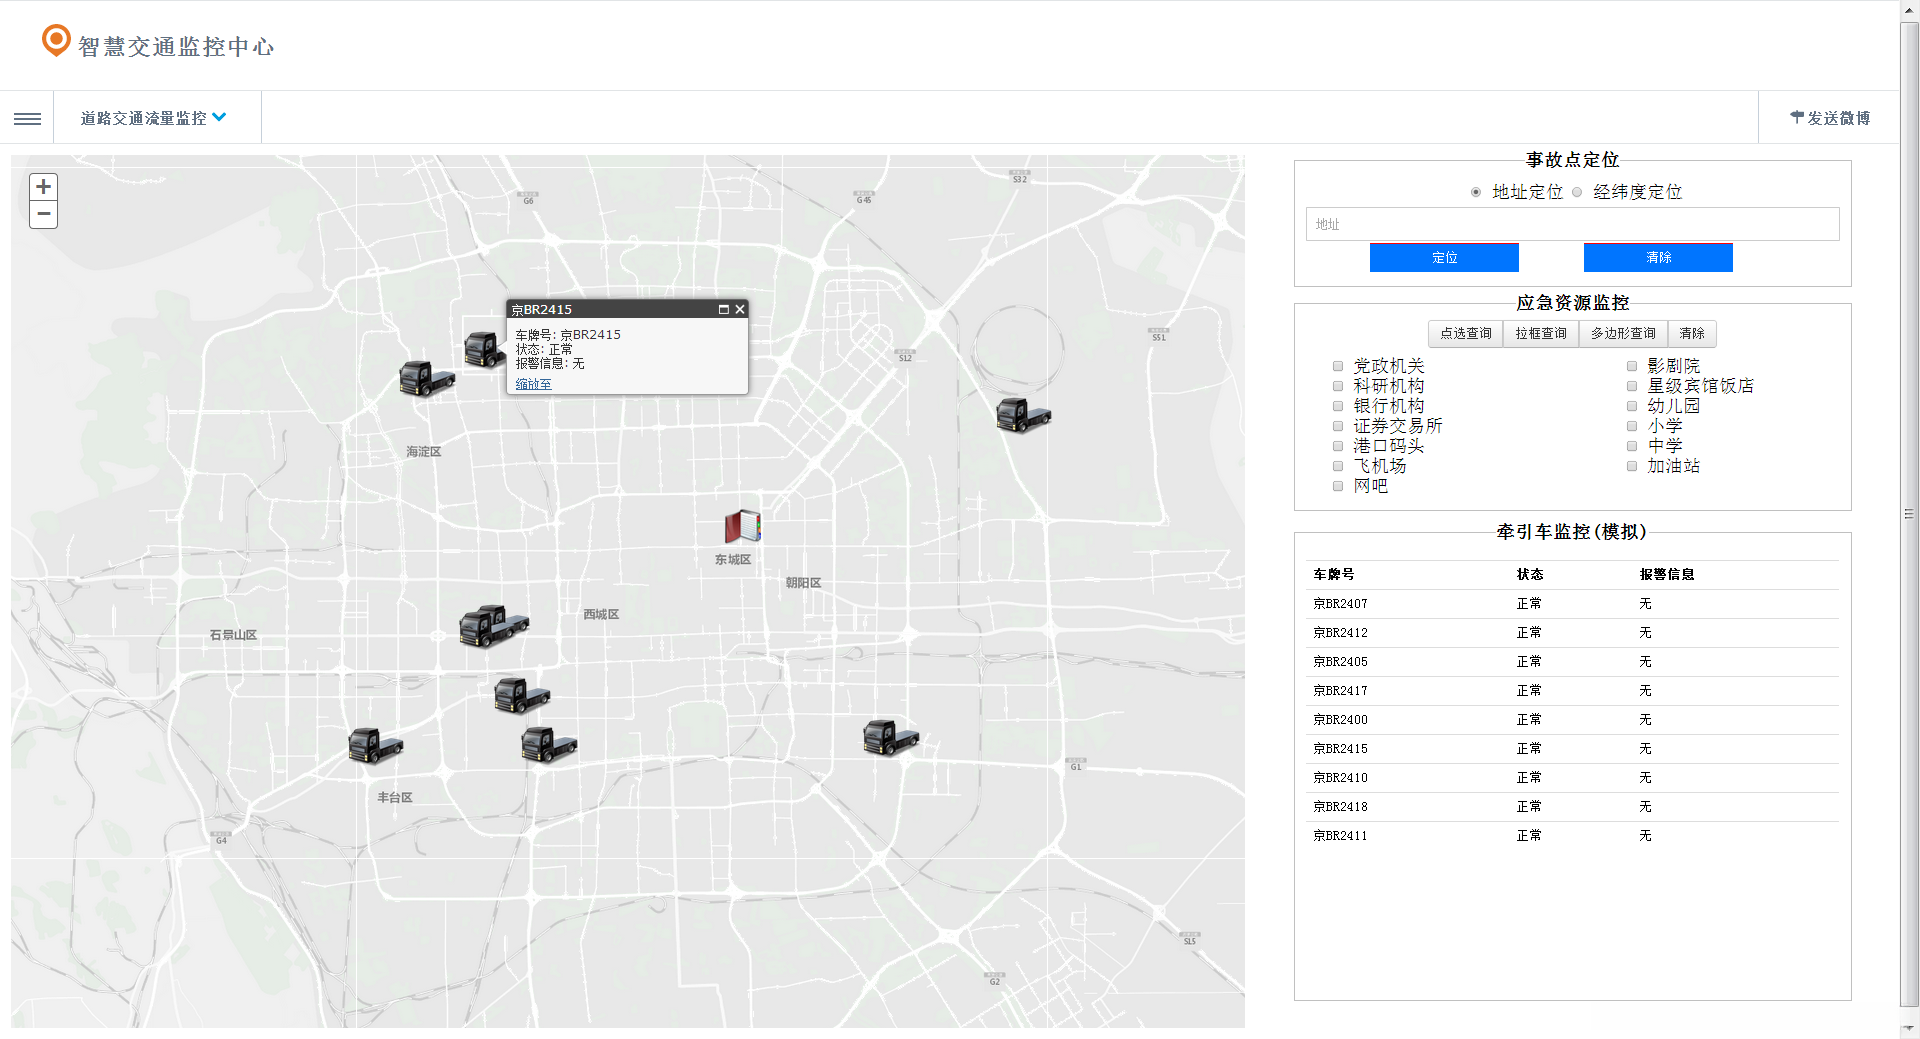The width and height of the screenshot is (1920, 1039).
Task: Click the 点选查询 tab button
Action: [1465, 333]
